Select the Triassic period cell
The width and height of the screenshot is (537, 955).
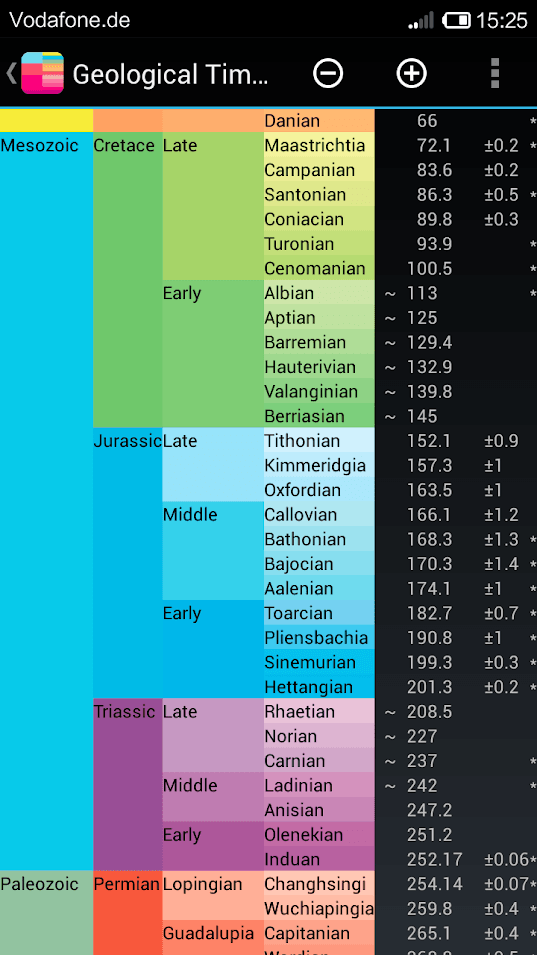[128, 784]
